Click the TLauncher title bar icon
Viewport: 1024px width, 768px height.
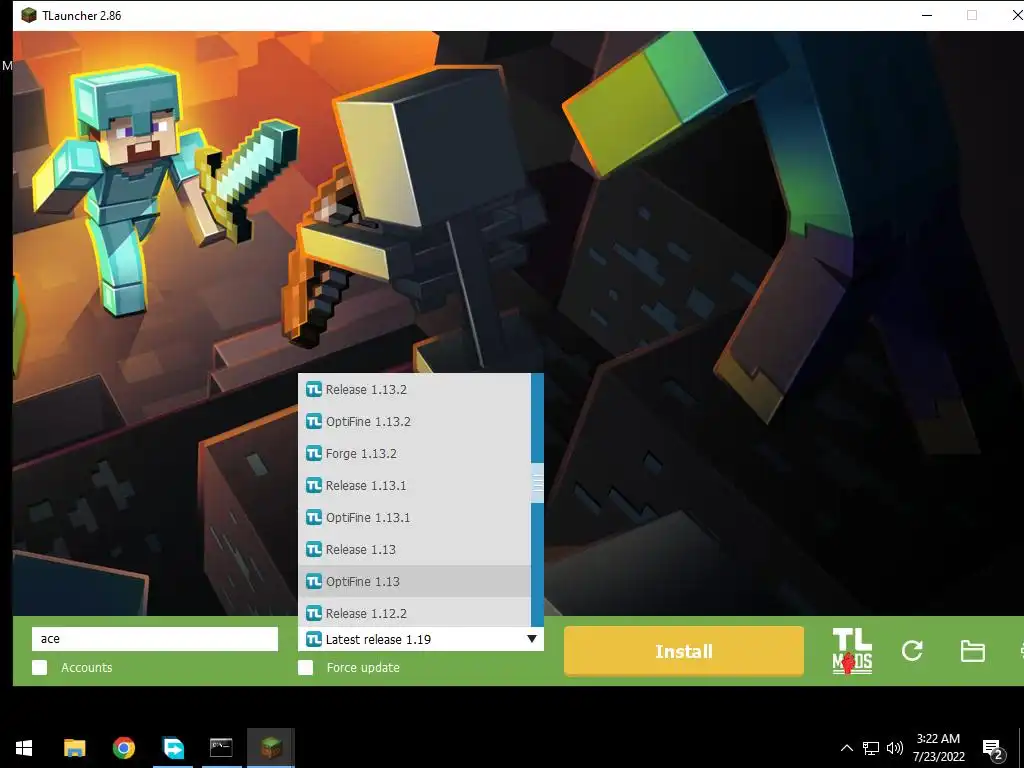[29, 15]
